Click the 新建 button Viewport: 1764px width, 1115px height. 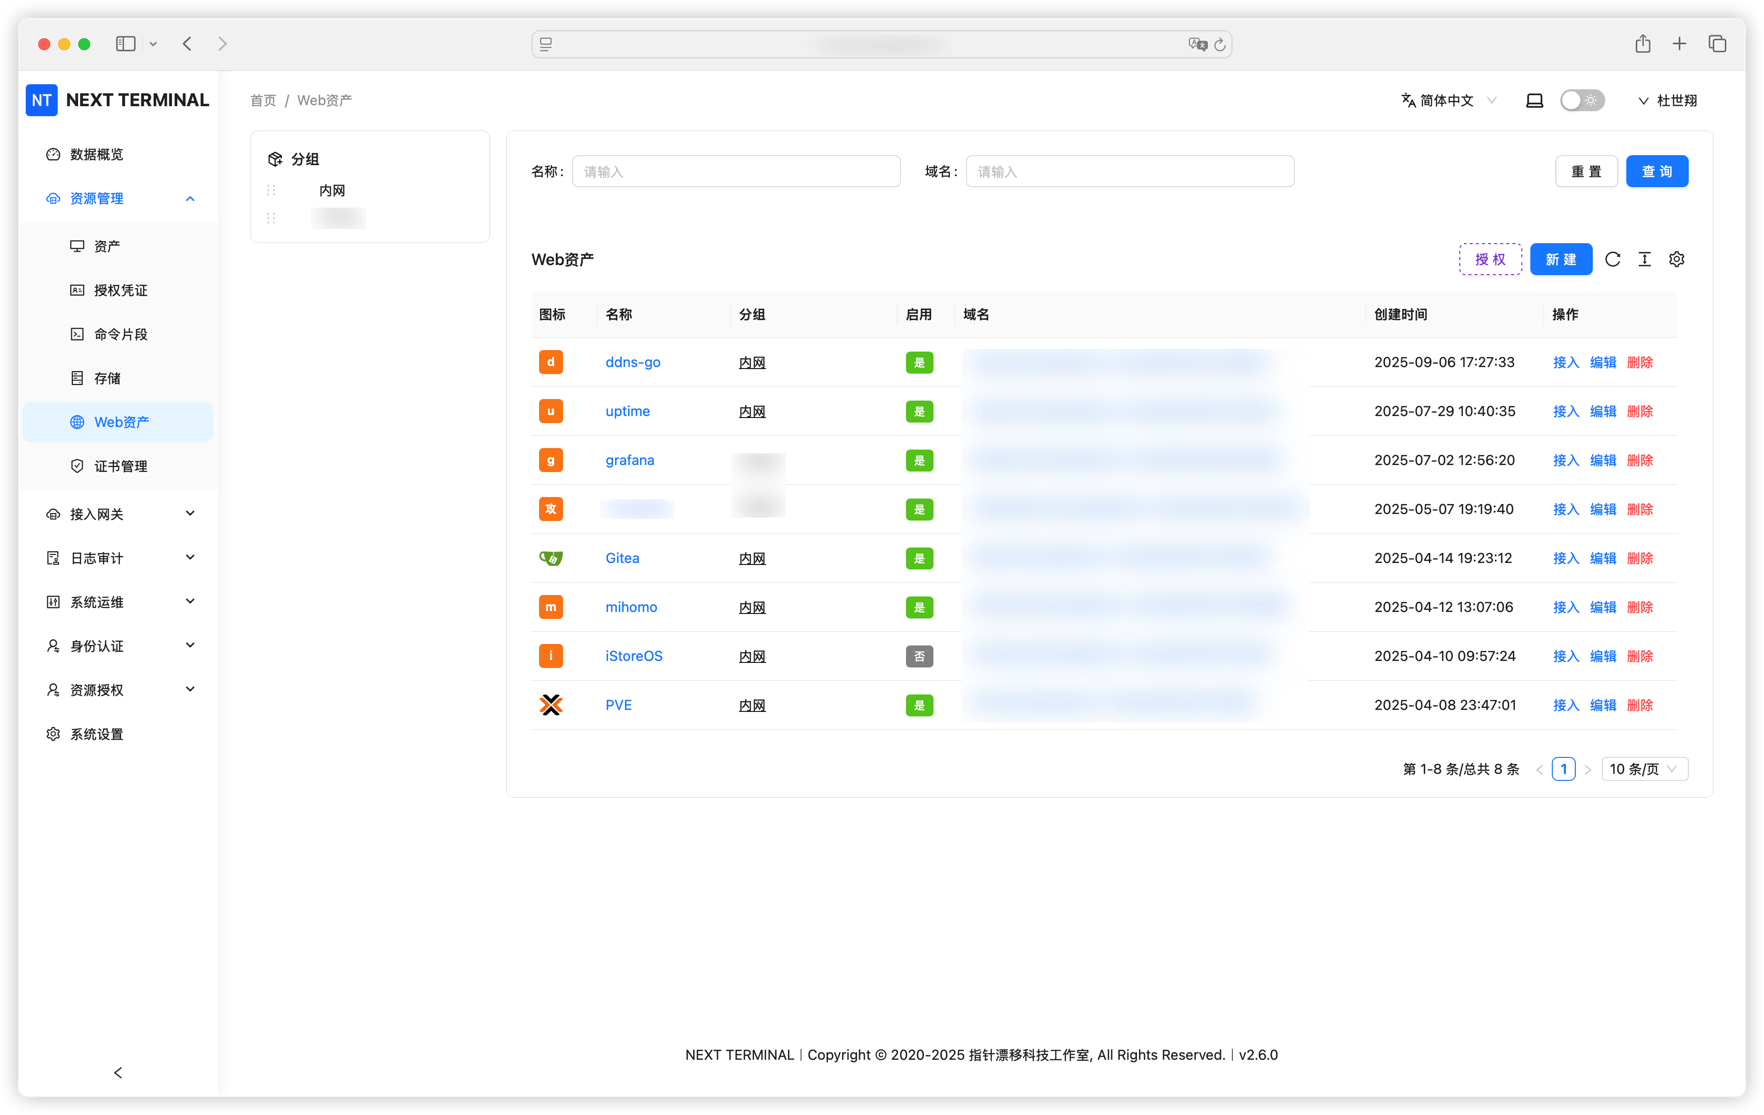(x=1560, y=259)
